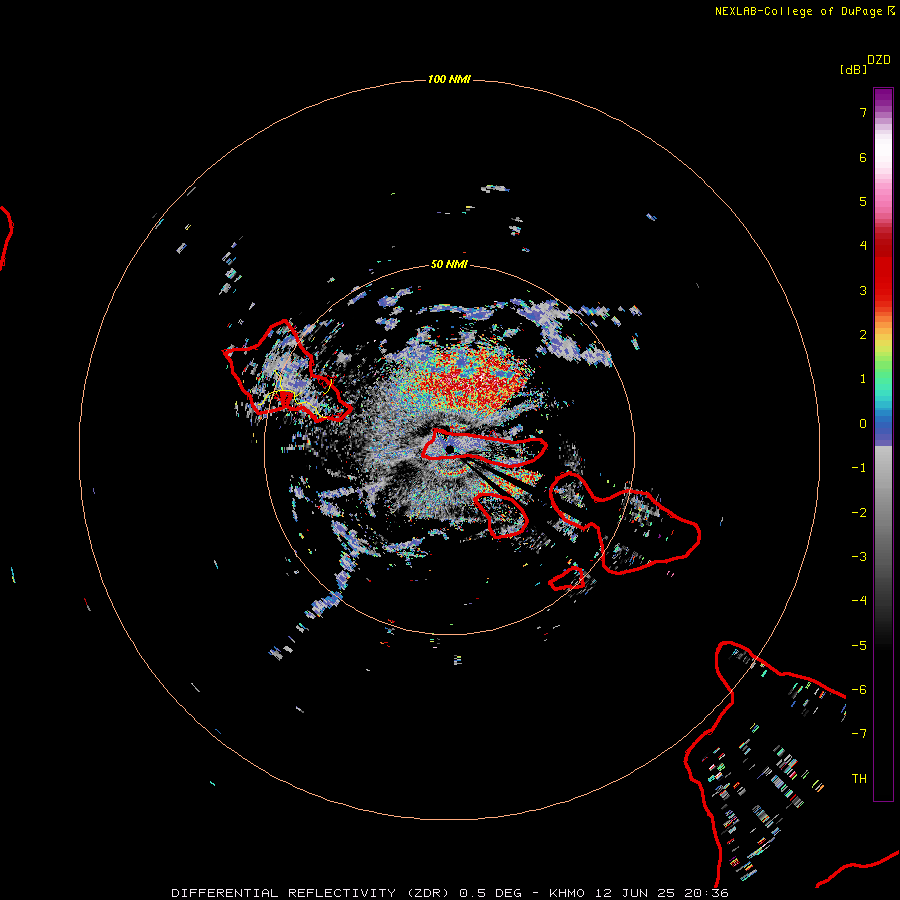Click the [dB] units label
This screenshot has height=900, width=900.
pos(853,69)
